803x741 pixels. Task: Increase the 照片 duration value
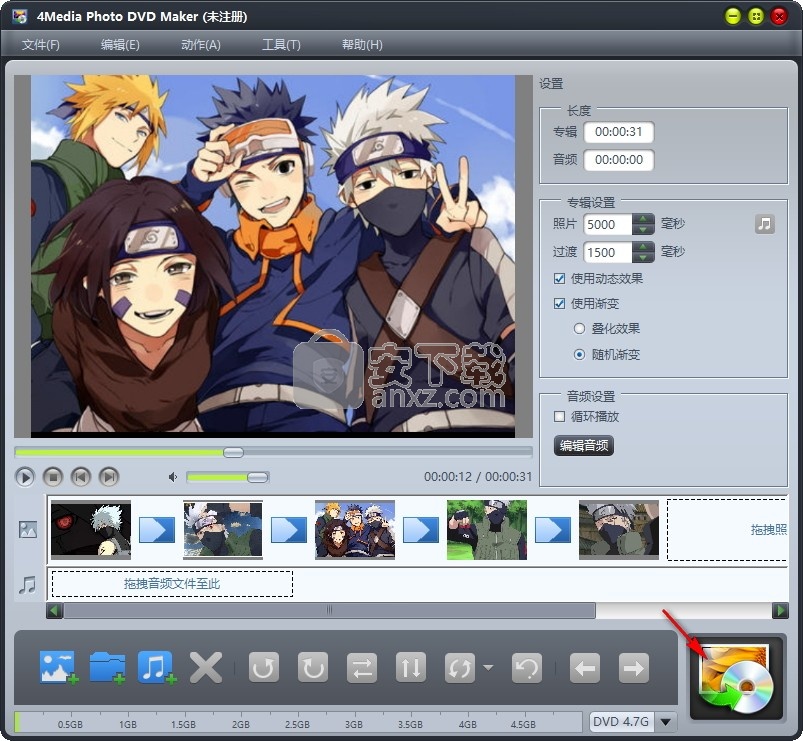point(643,219)
